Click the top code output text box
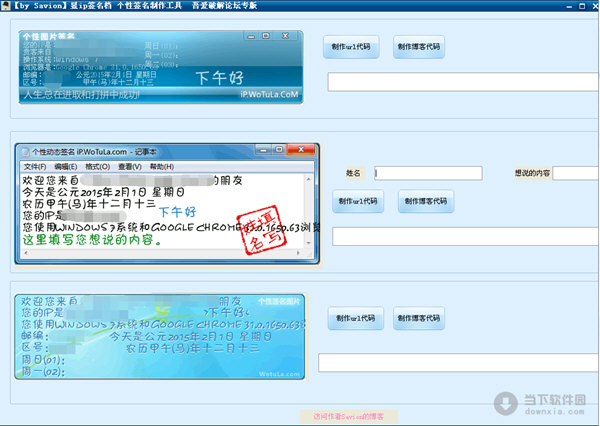The width and height of the screenshot is (600, 426). coord(463,82)
